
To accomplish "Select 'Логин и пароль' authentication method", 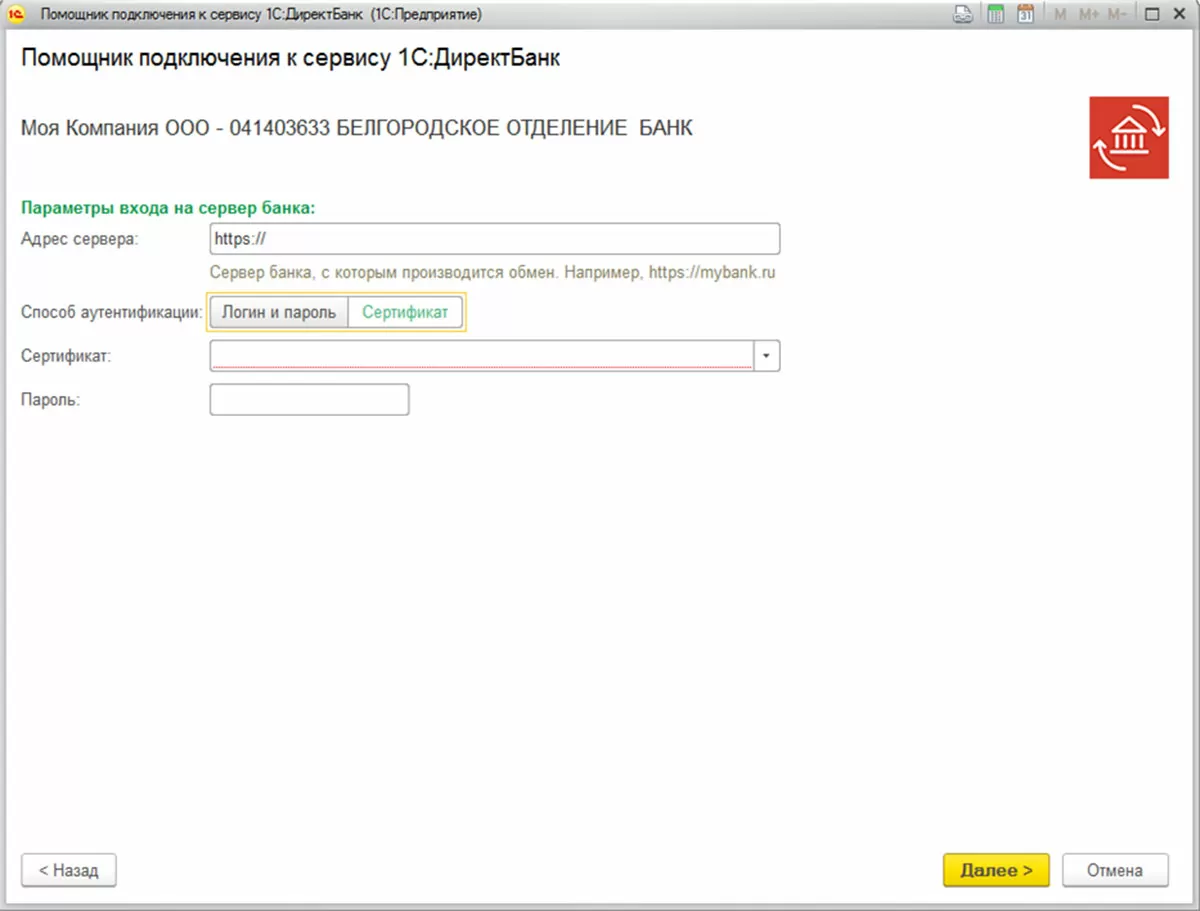I will pyautogui.click(x=279, y=312).
